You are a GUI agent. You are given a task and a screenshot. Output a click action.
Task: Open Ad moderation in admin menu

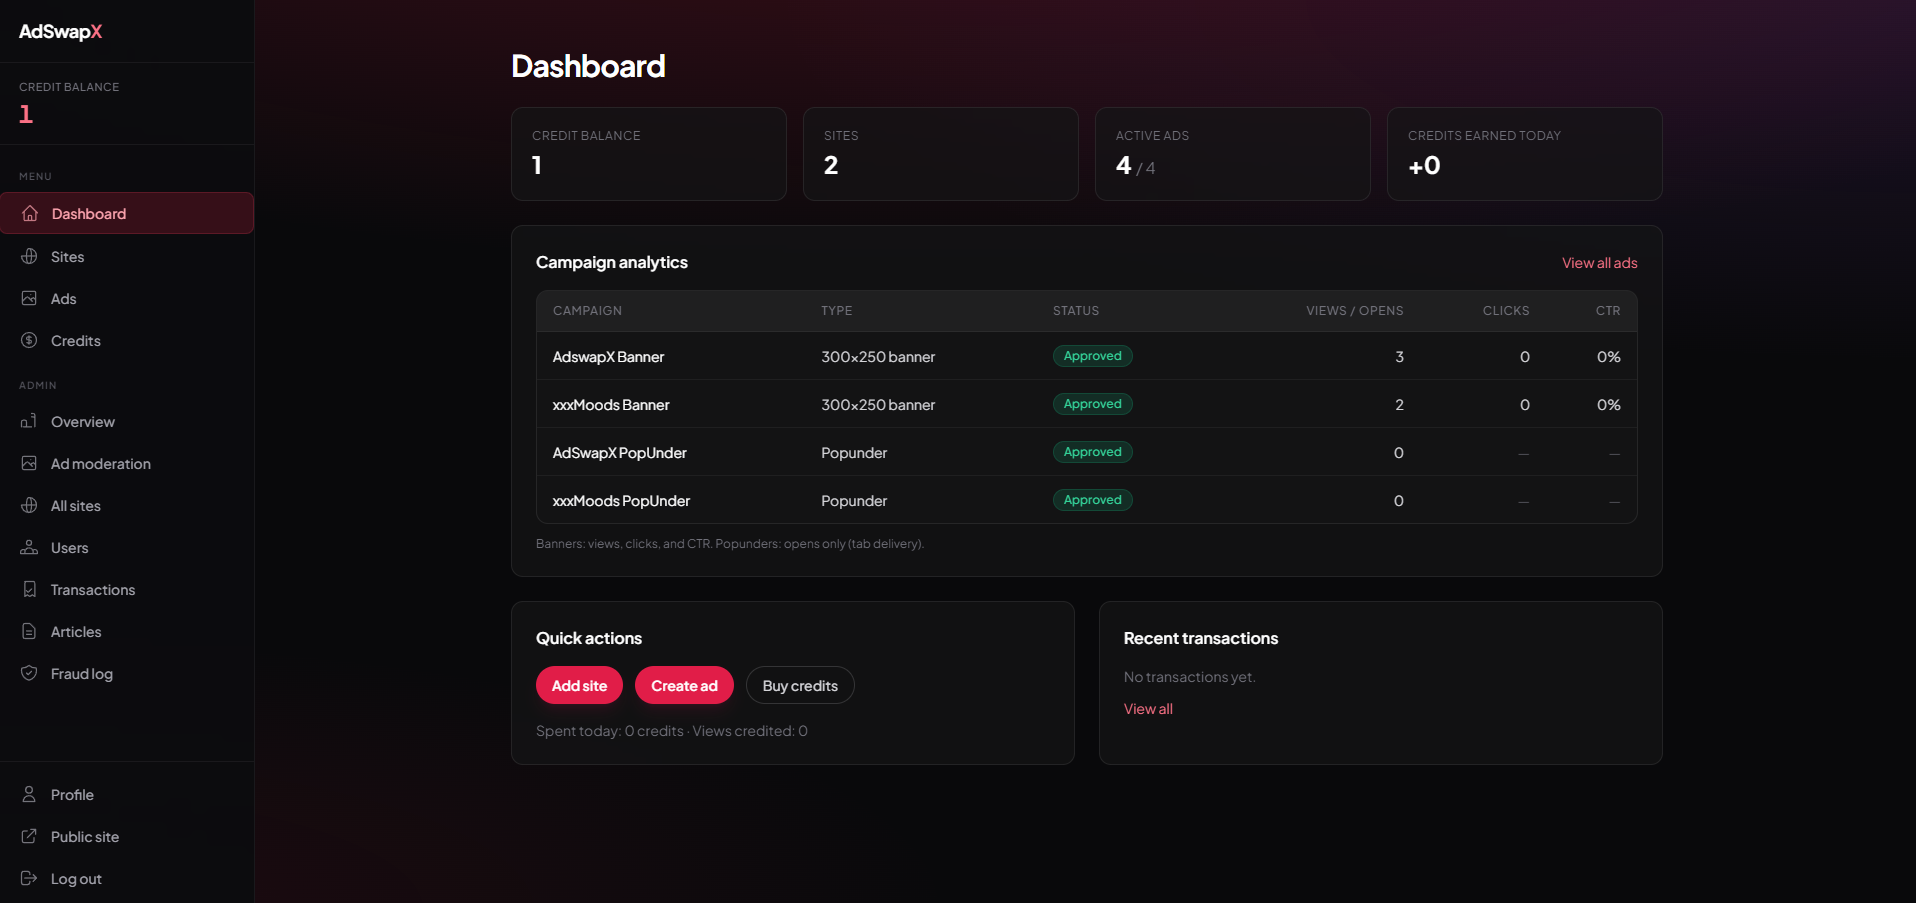(x=127, y=463)
